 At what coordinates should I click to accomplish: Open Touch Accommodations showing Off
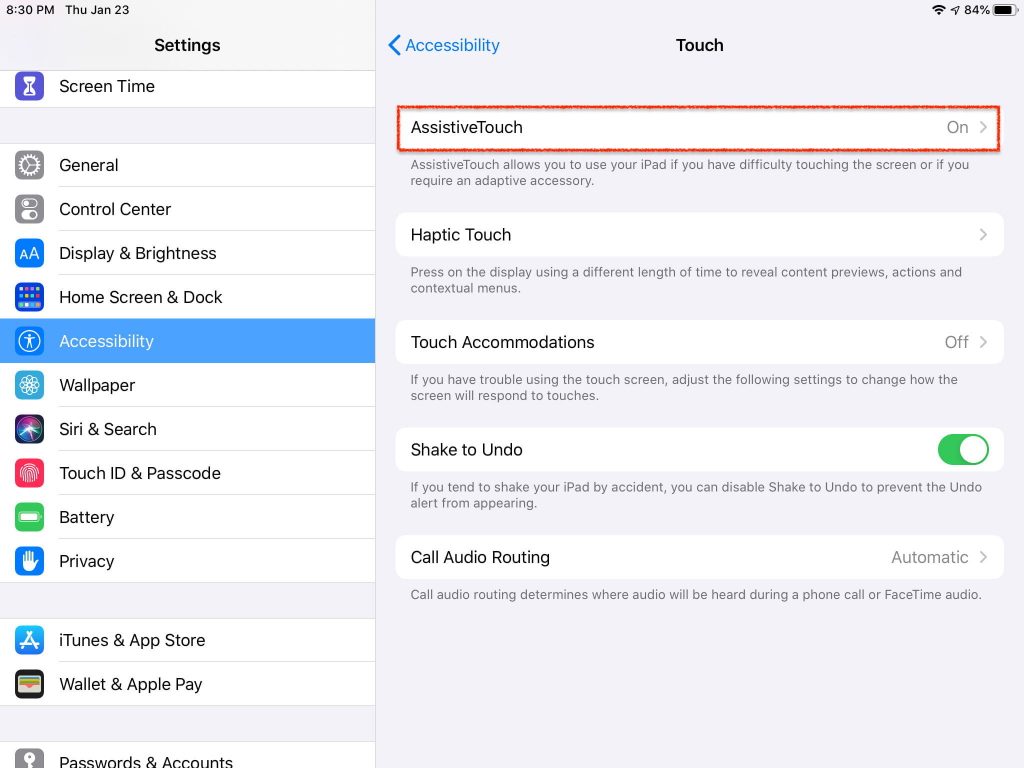coord(699,342)
